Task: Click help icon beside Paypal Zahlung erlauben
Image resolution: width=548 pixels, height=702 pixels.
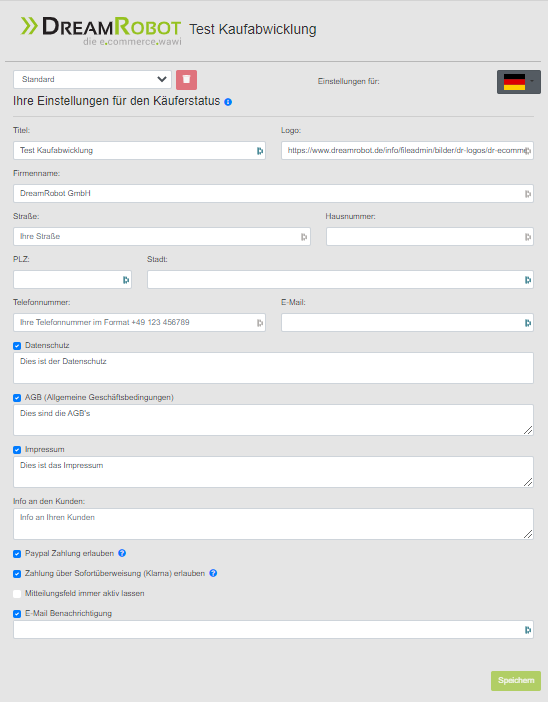Action: pyautogui.click(x=122, y=553)
